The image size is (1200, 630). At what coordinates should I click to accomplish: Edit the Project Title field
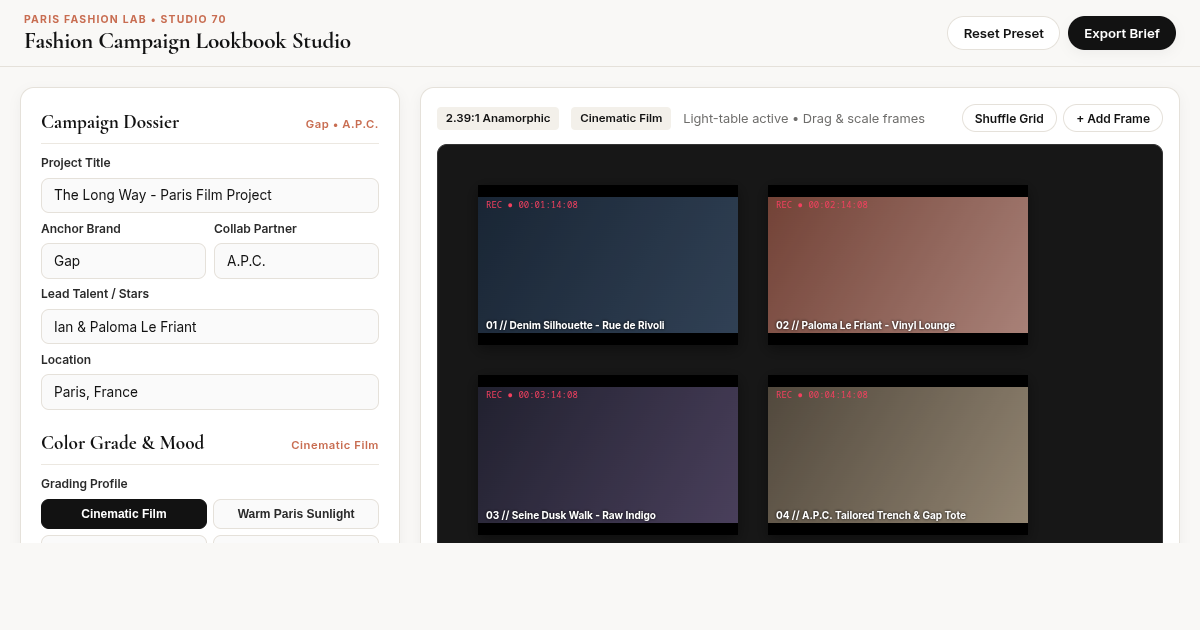(x=210, y=195)
